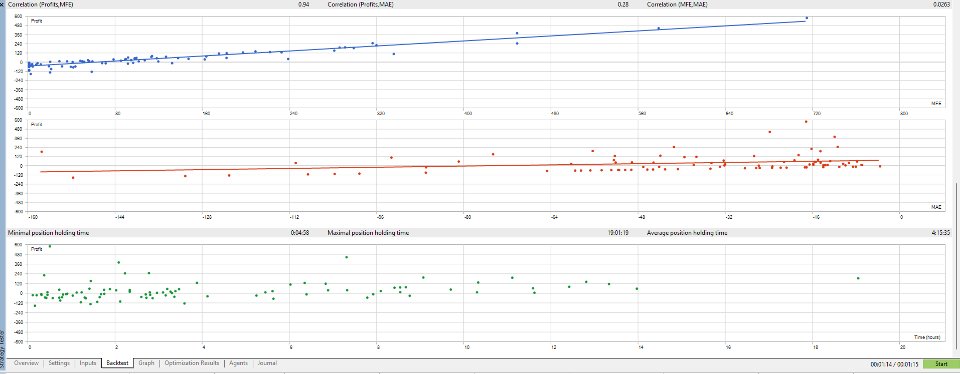Open the Optimization Results tab
The height and width of the screenshot is (374, 960).
click(x=192, y=363)
